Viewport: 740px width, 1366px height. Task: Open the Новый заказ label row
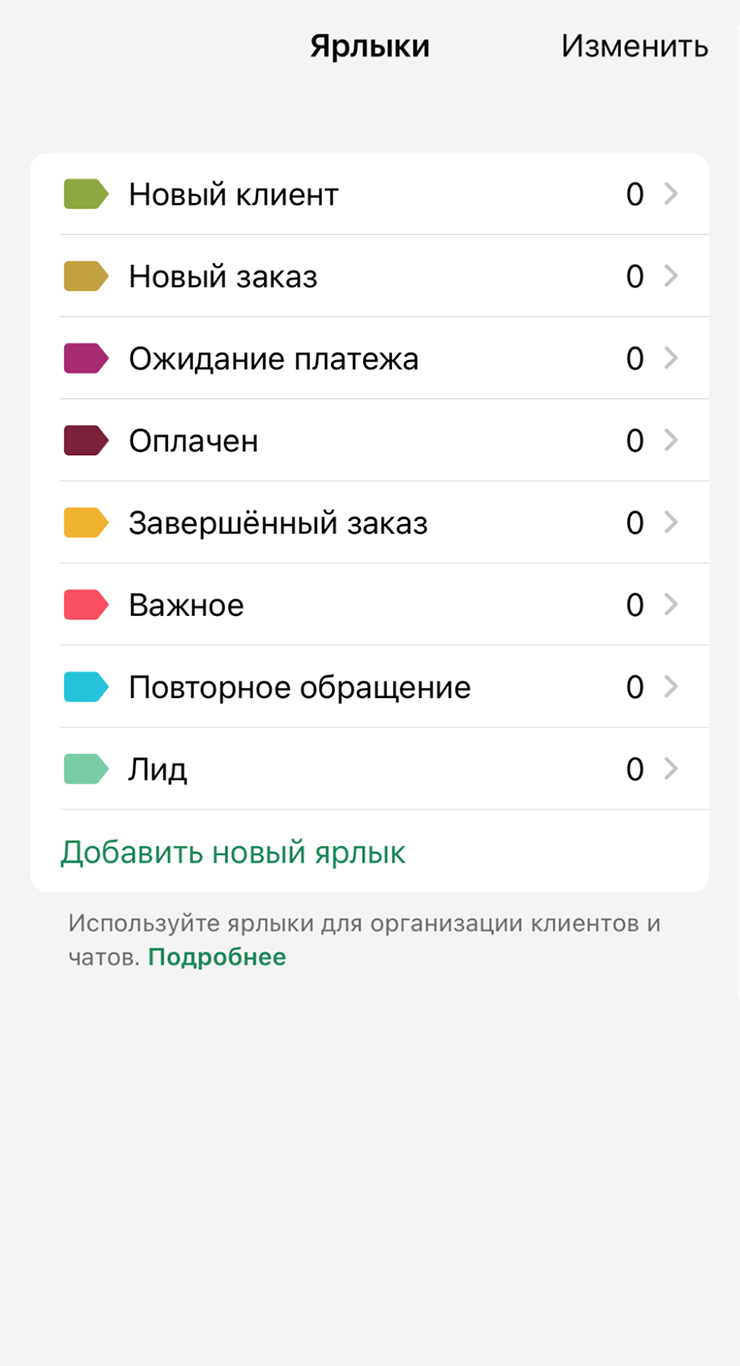(223, 276)
